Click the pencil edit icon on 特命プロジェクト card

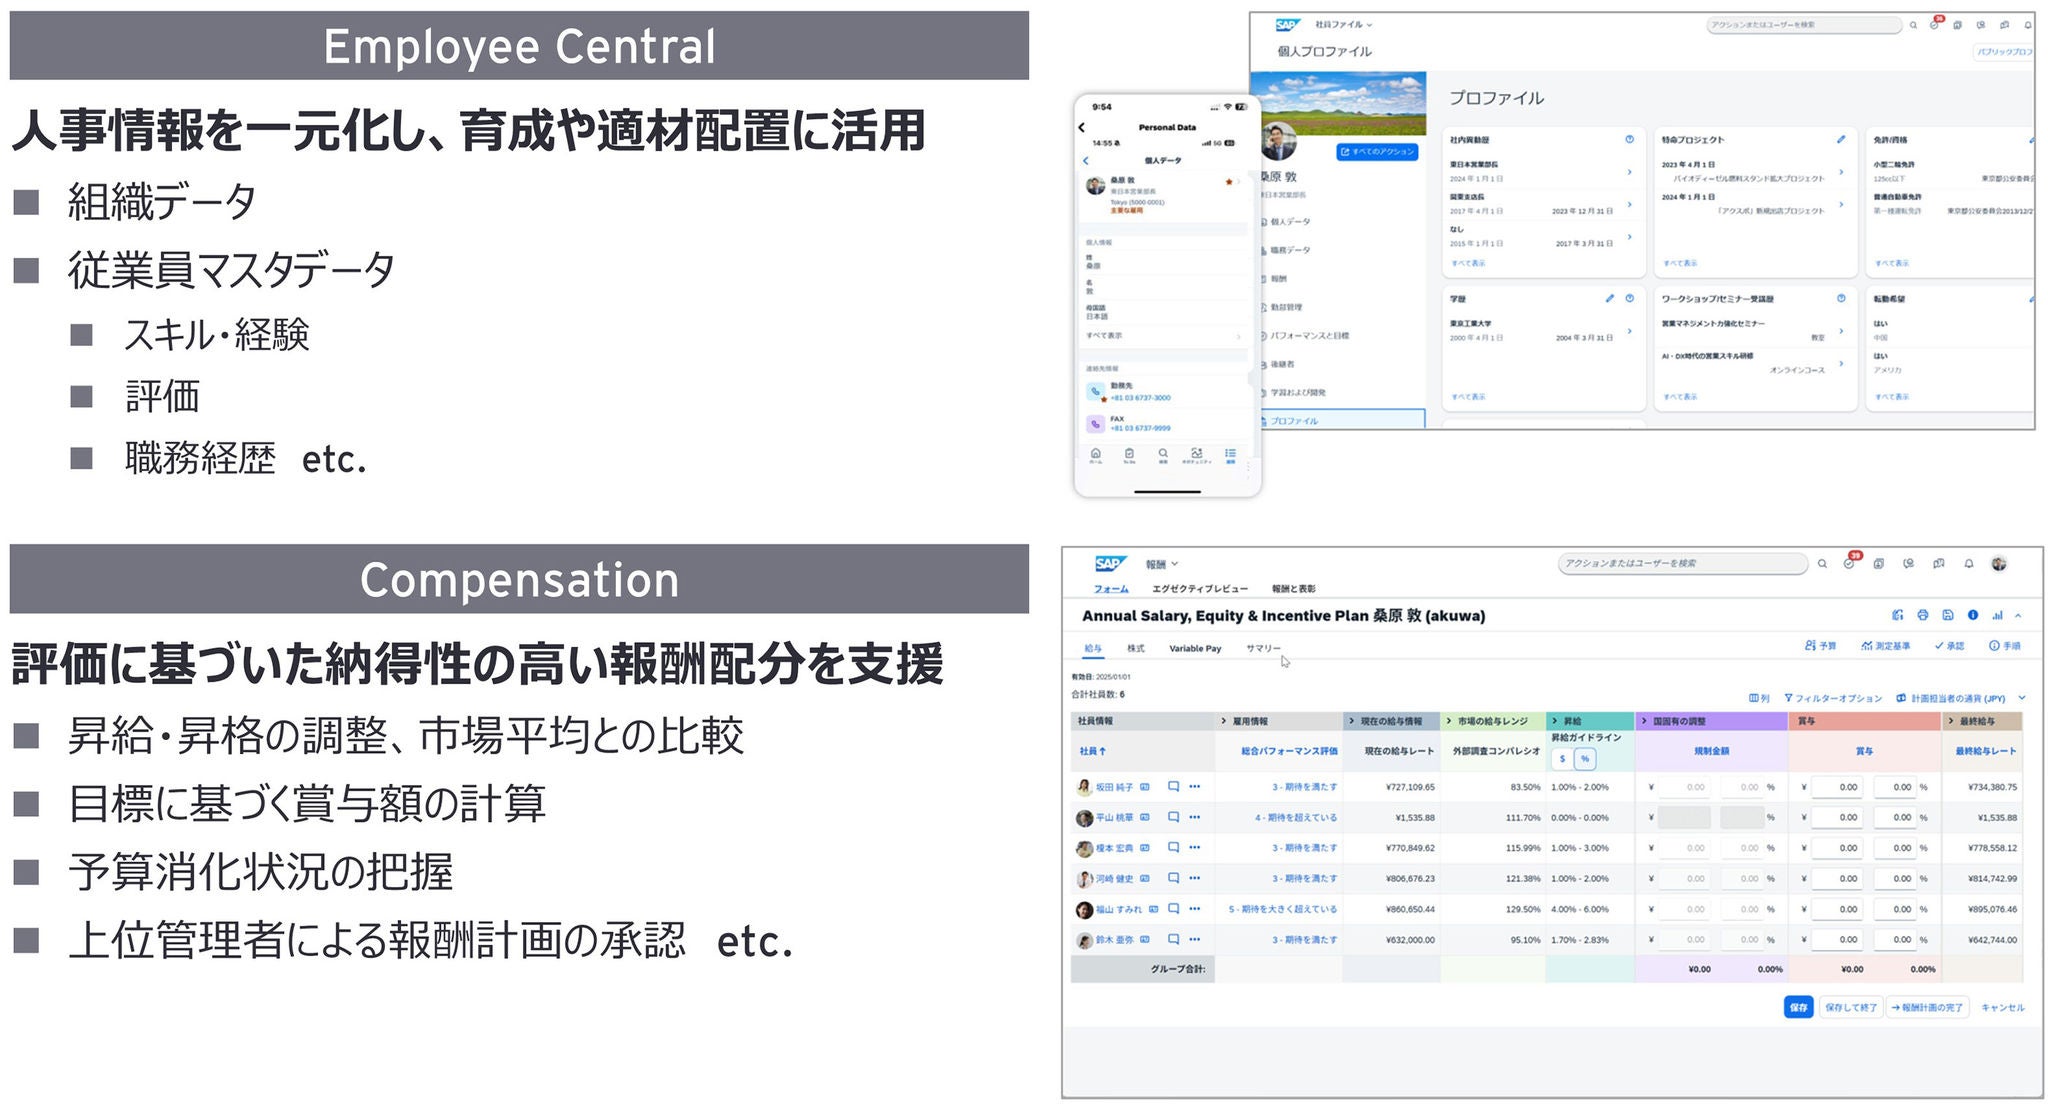click(1840, 140)
